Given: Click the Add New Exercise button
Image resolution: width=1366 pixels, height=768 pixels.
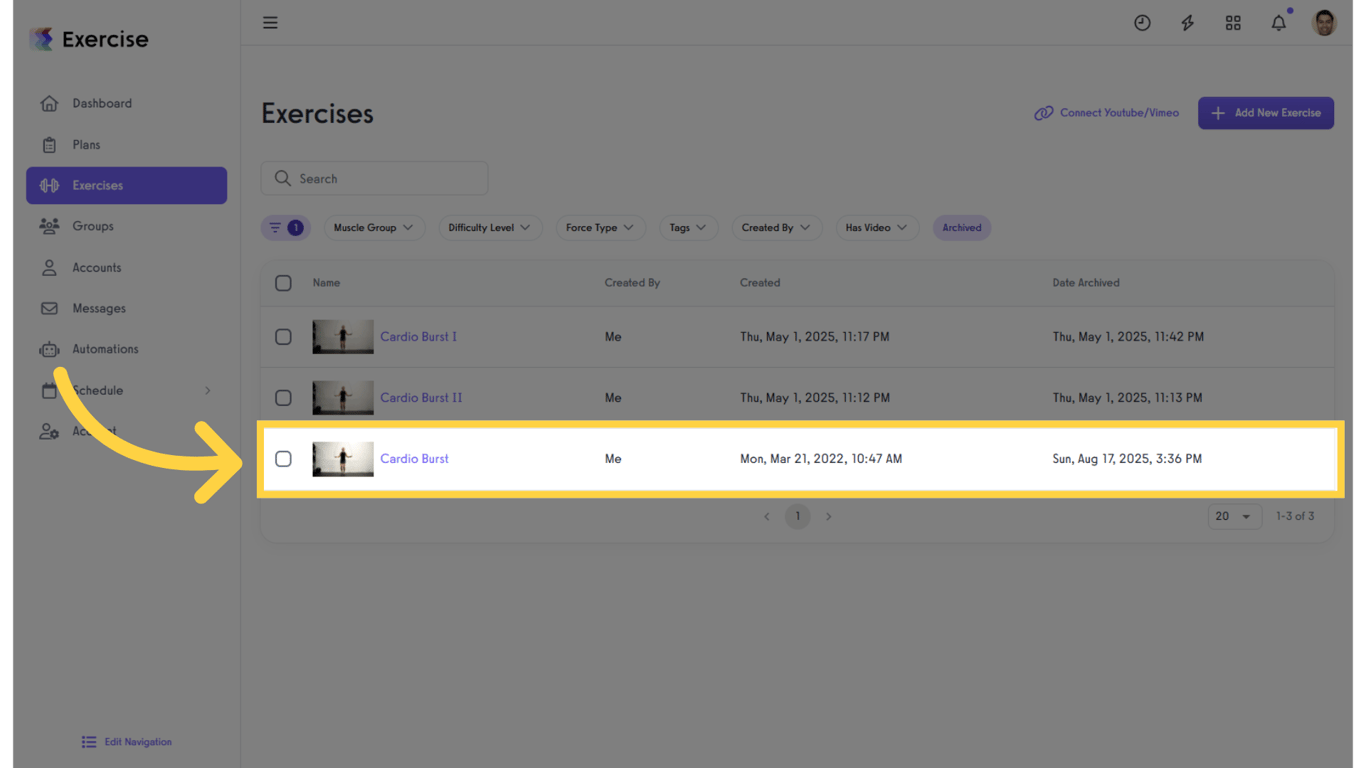Looking at the screenshot, I should [x=1266, y=113].
